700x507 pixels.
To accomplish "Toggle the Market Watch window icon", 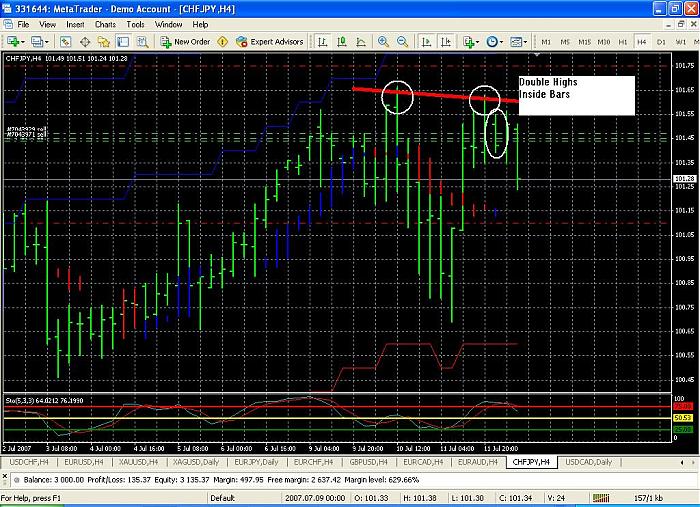I will 66,42.
